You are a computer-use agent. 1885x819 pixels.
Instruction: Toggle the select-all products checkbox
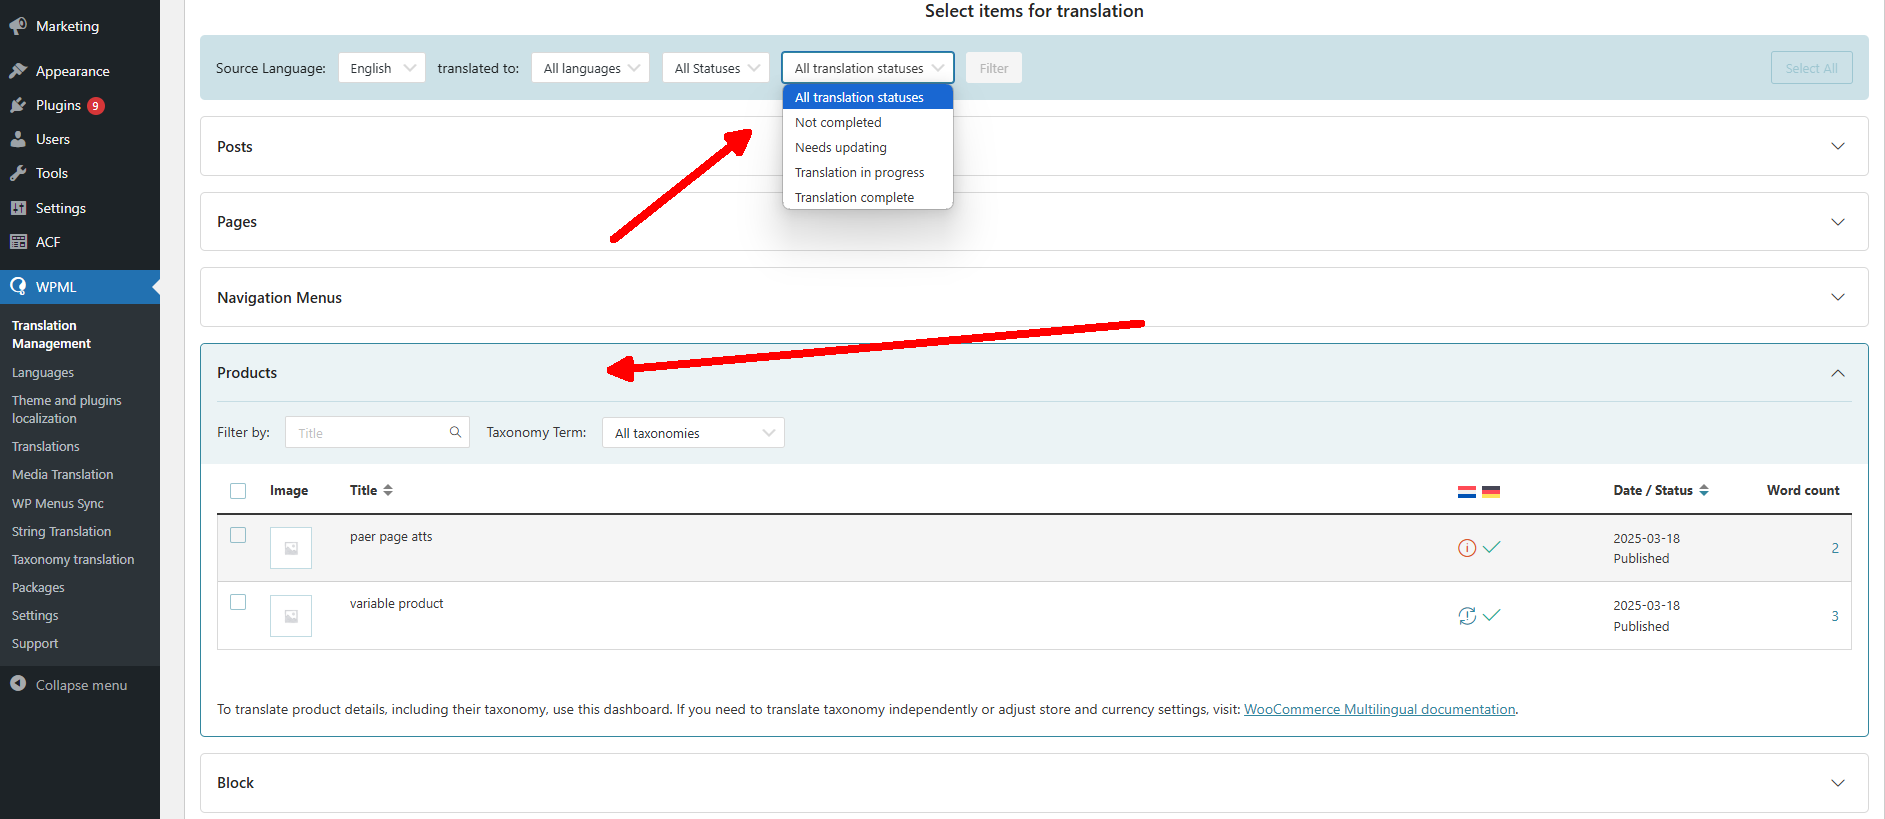pyautogui.click(x=238, y=491)
